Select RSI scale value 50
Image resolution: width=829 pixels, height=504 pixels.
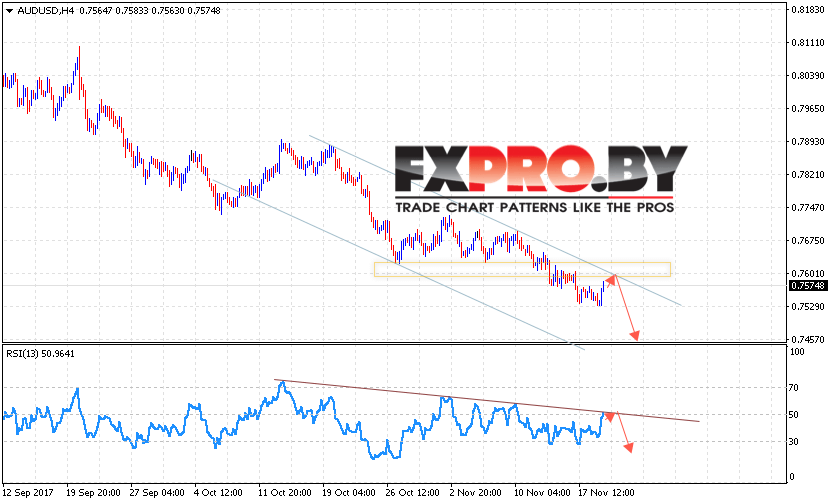pos(793,415)
